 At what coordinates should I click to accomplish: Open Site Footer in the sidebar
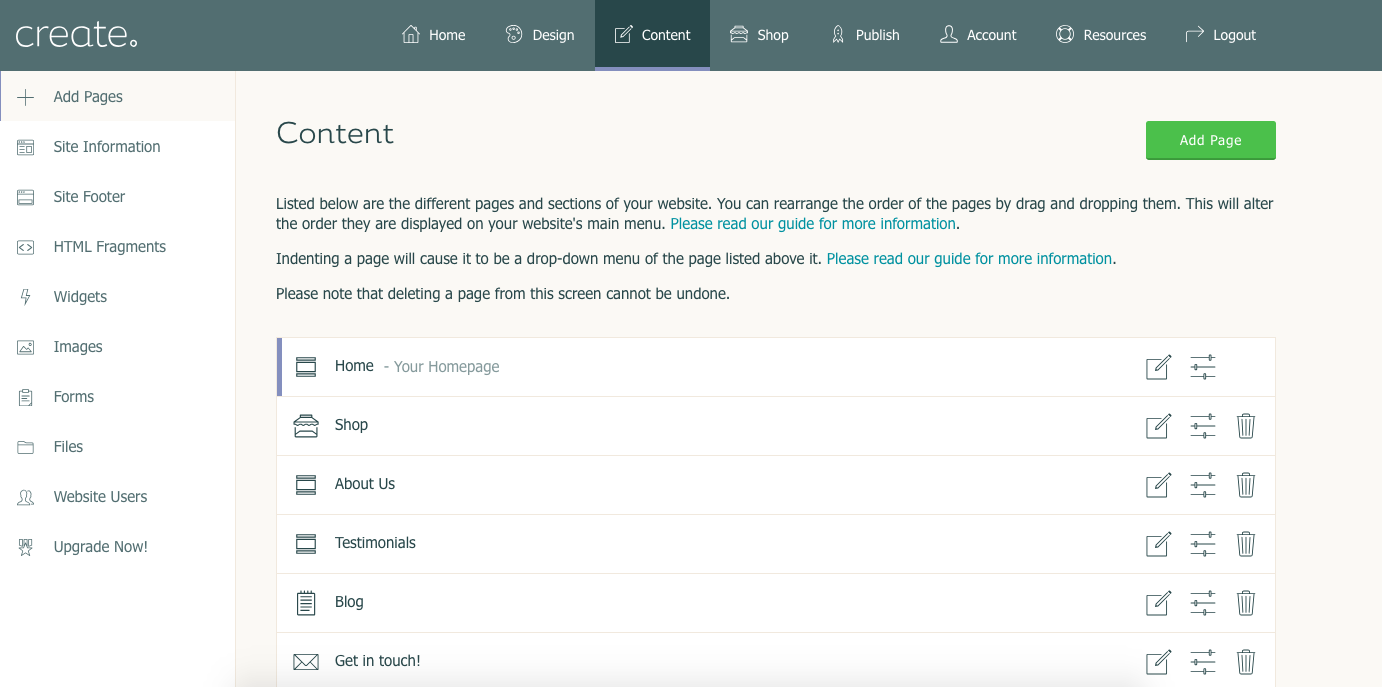click(x=118, y=196)
